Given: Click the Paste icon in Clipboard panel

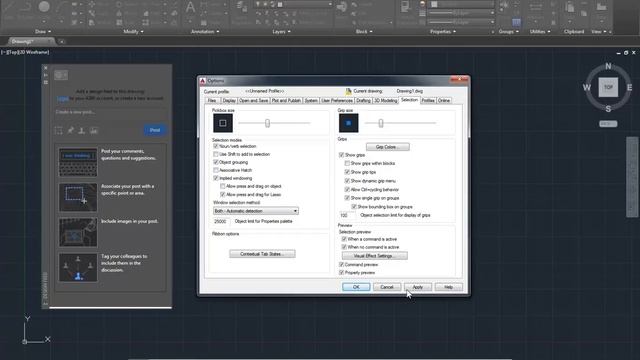Looking at the screenshot, I should click(570, 8).
